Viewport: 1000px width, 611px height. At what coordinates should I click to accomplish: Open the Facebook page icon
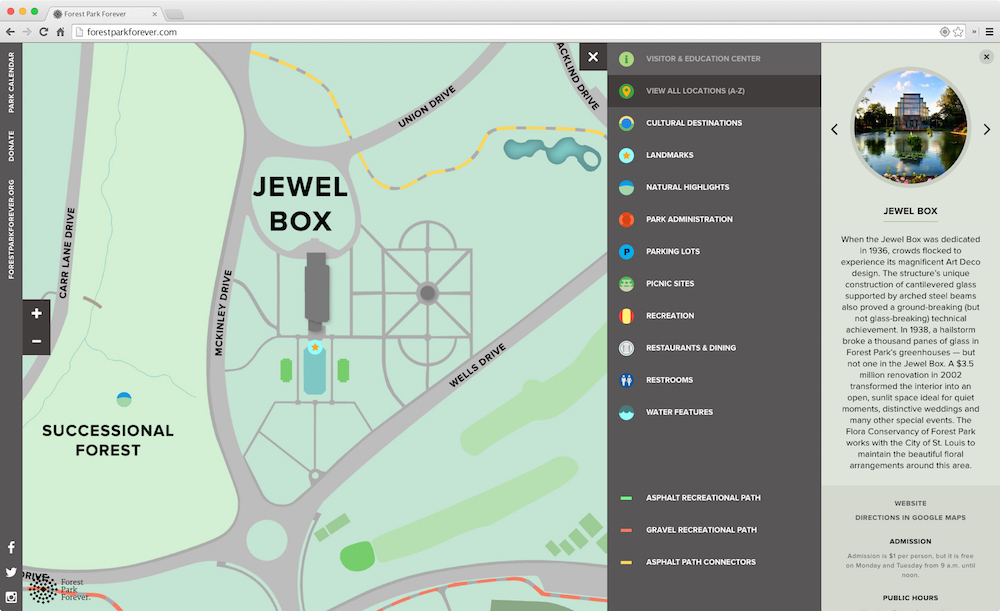coord(11,547)
